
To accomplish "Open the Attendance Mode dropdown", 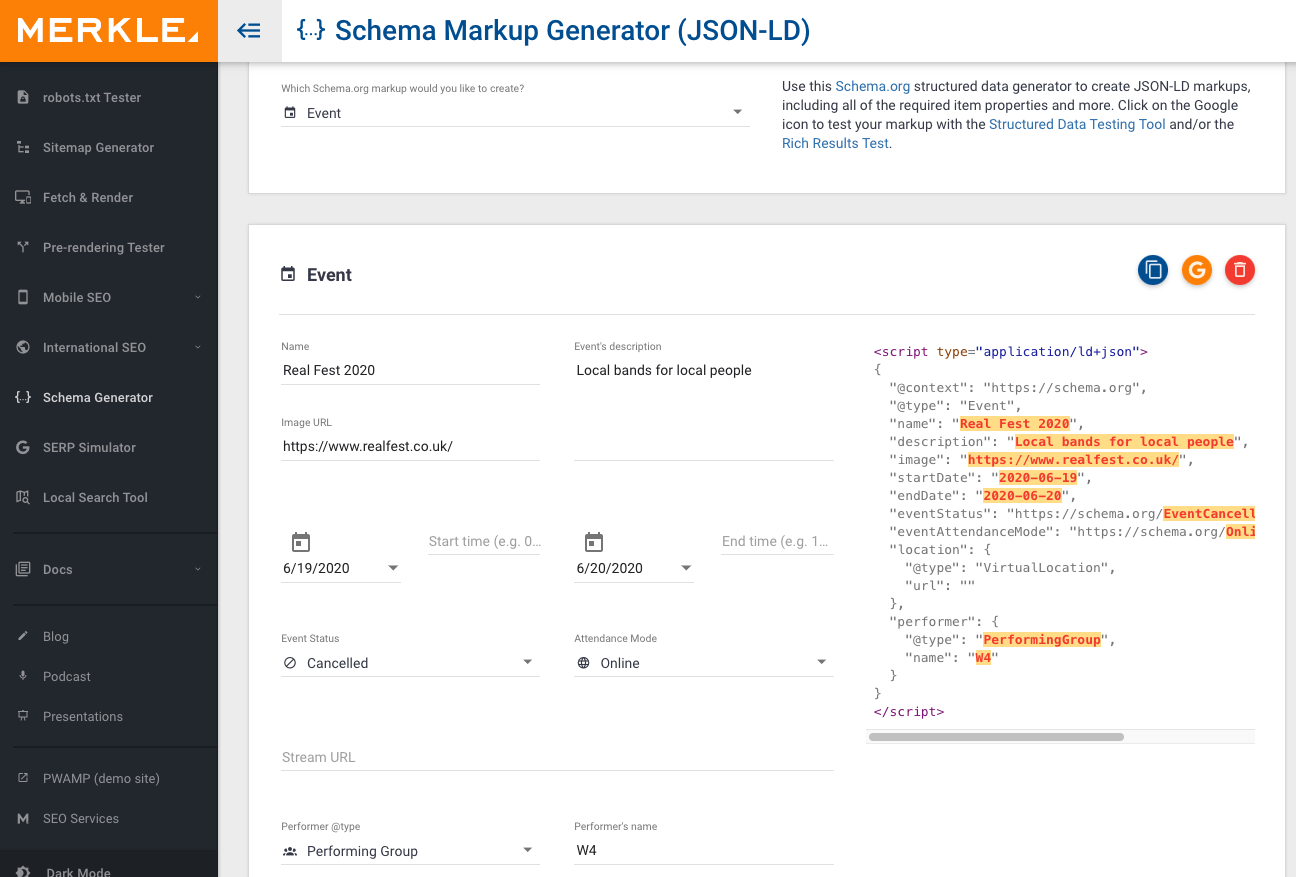I will [x=703, y=663].
